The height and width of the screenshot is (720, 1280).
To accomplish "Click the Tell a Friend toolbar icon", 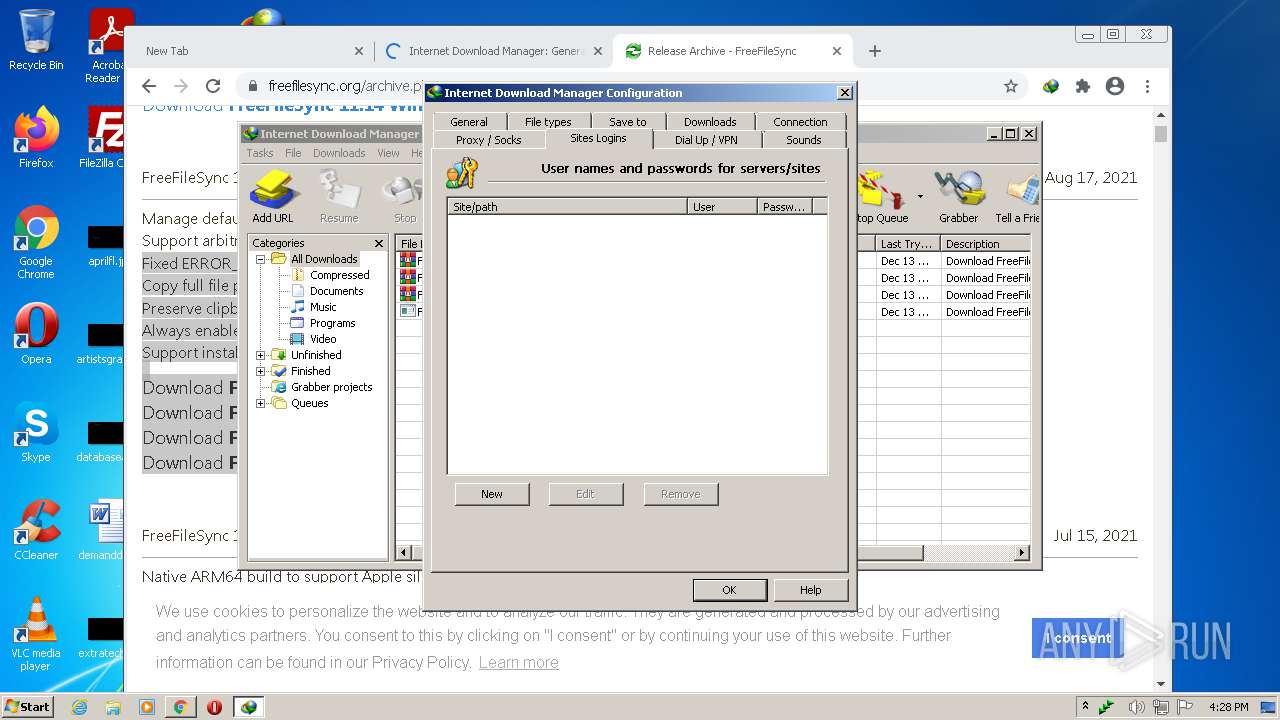I will click(1017, 197).
